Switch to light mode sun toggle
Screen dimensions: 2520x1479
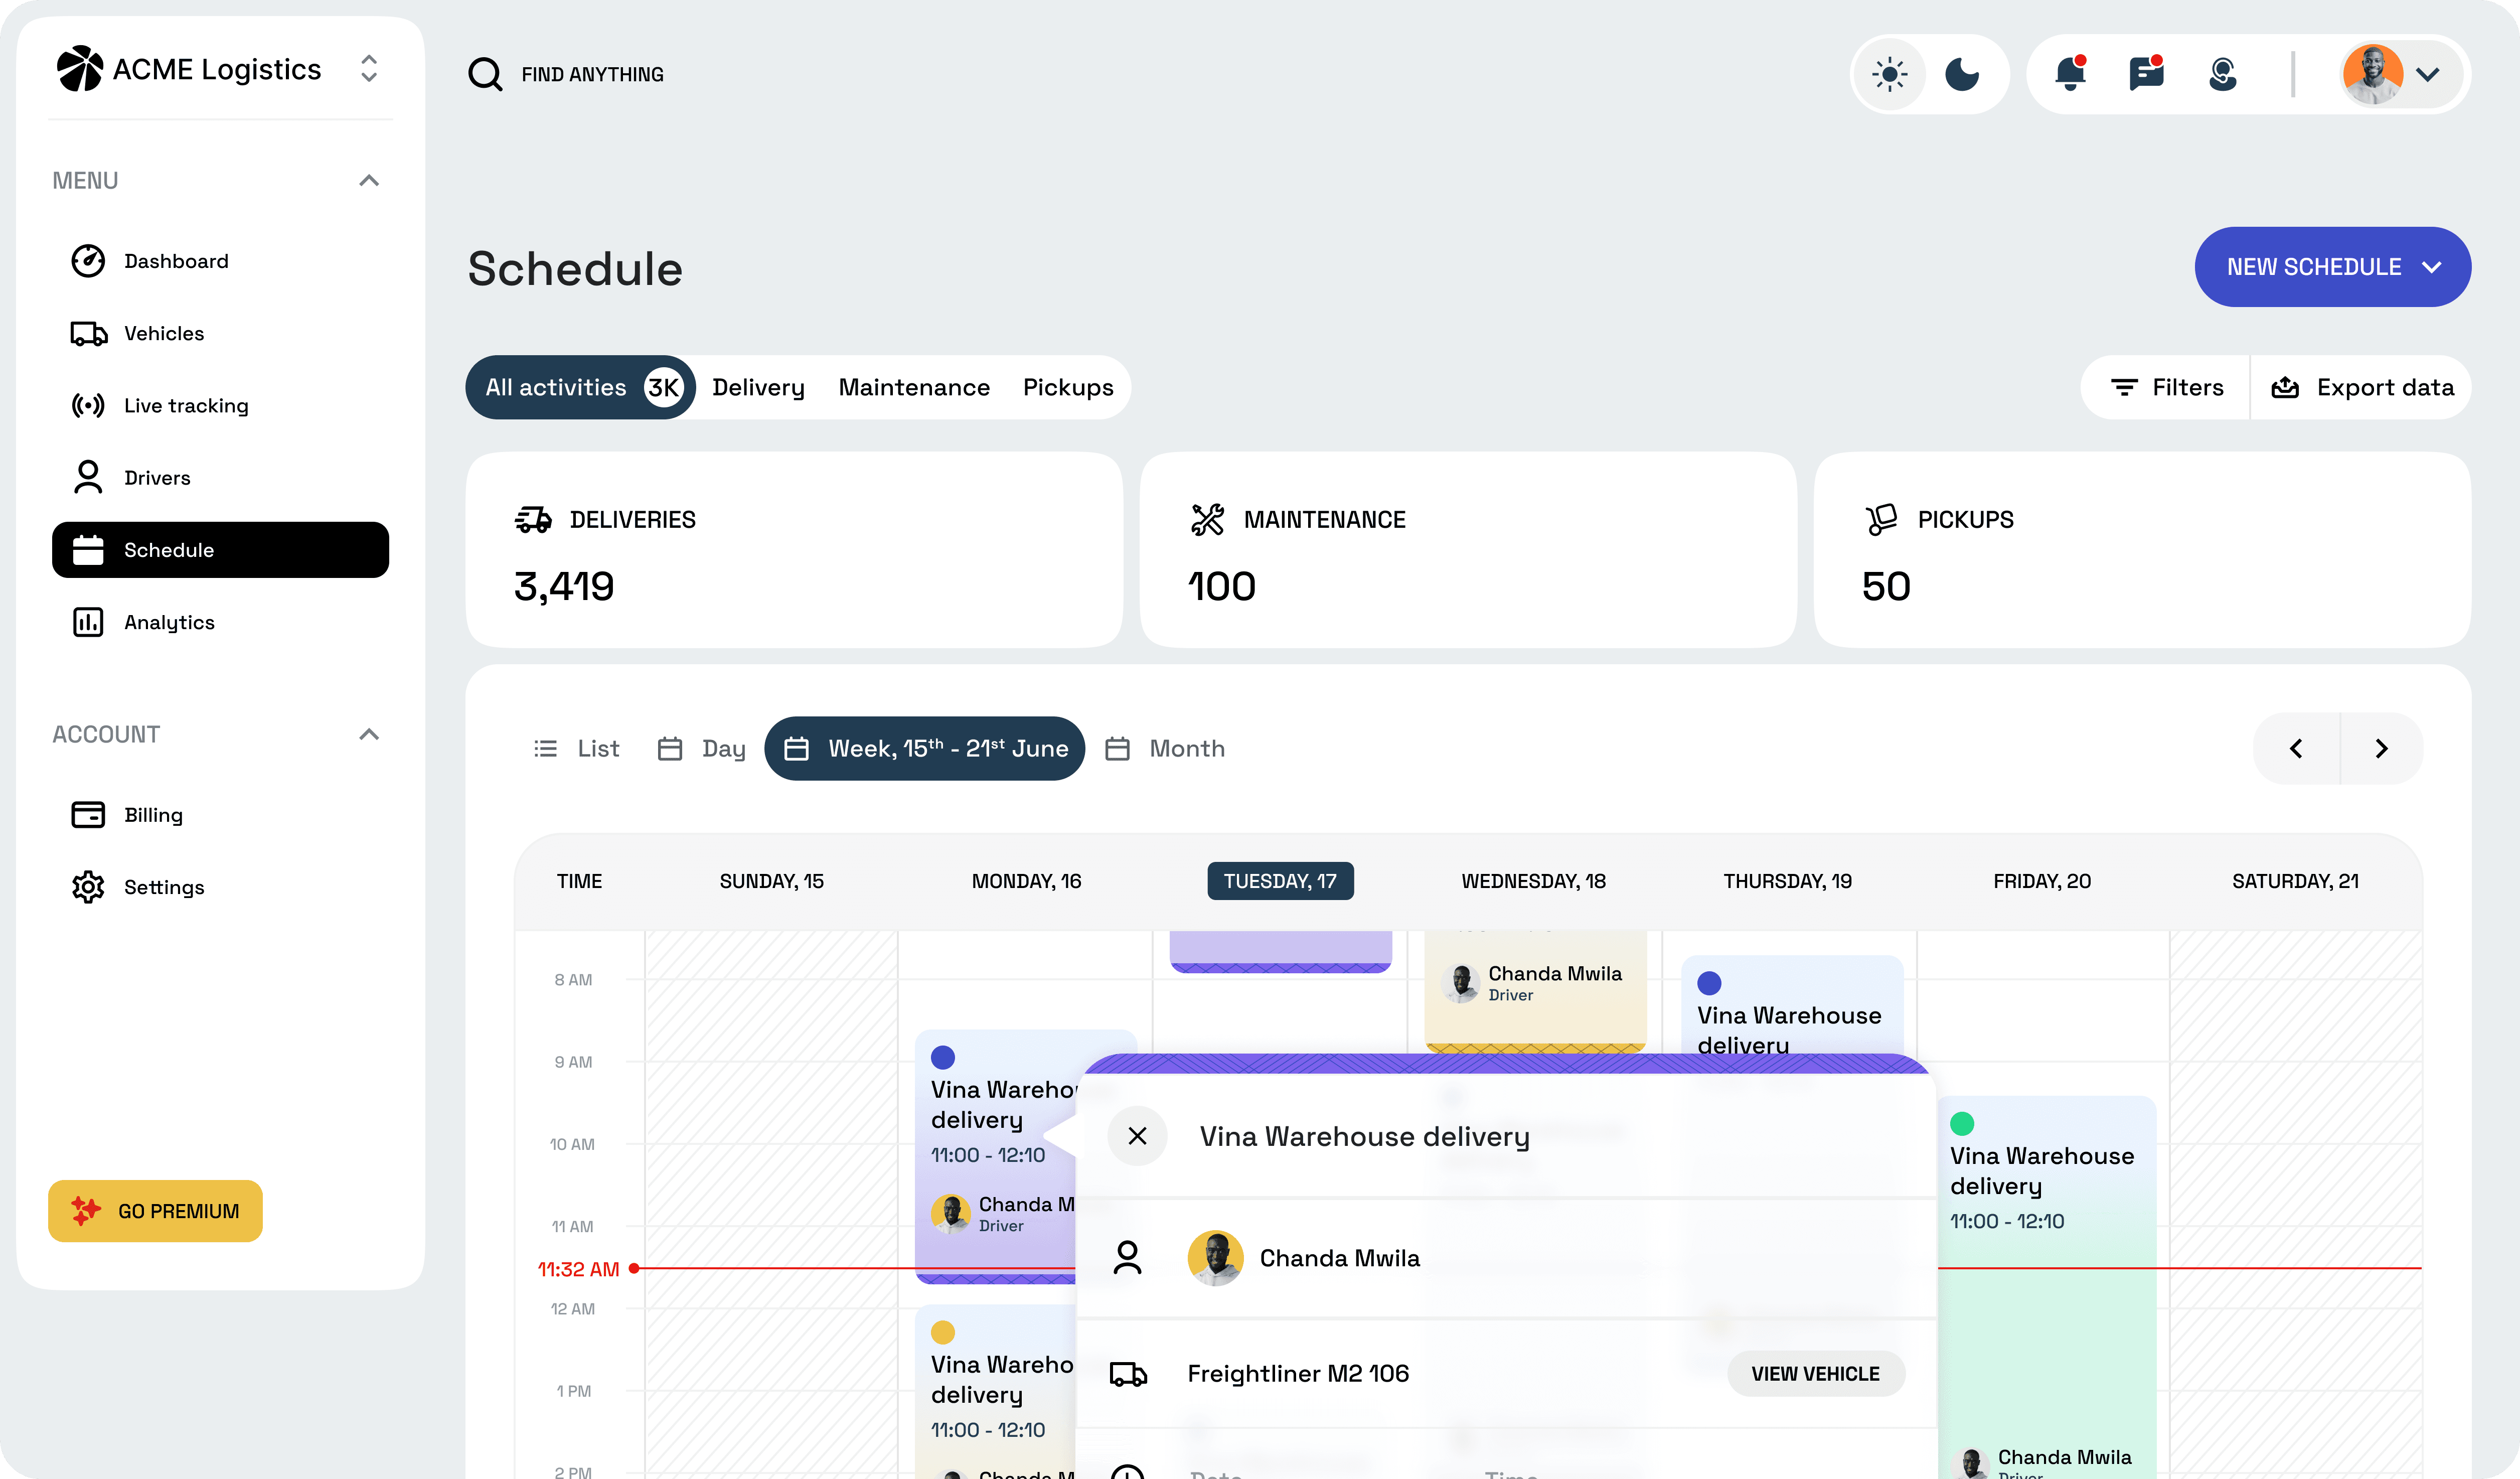tap(1890, 75)
